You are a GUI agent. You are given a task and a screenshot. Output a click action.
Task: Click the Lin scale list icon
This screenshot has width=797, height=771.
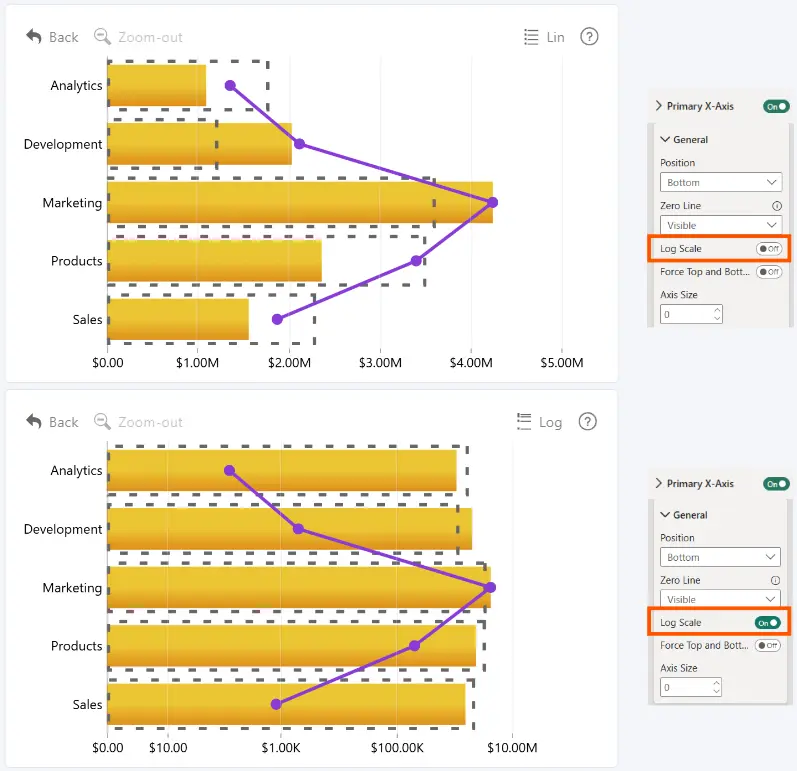click(x=531, y=37)
